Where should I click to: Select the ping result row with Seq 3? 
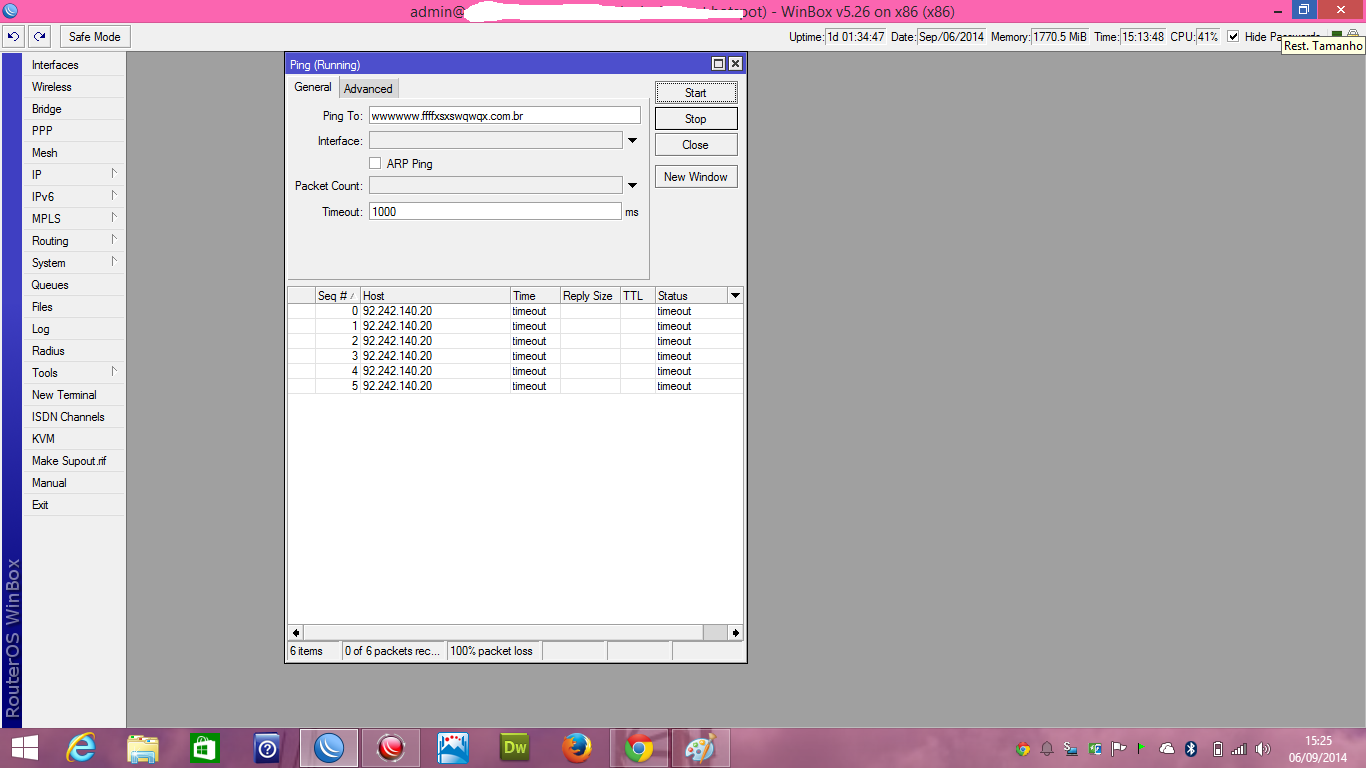point(515,356)
